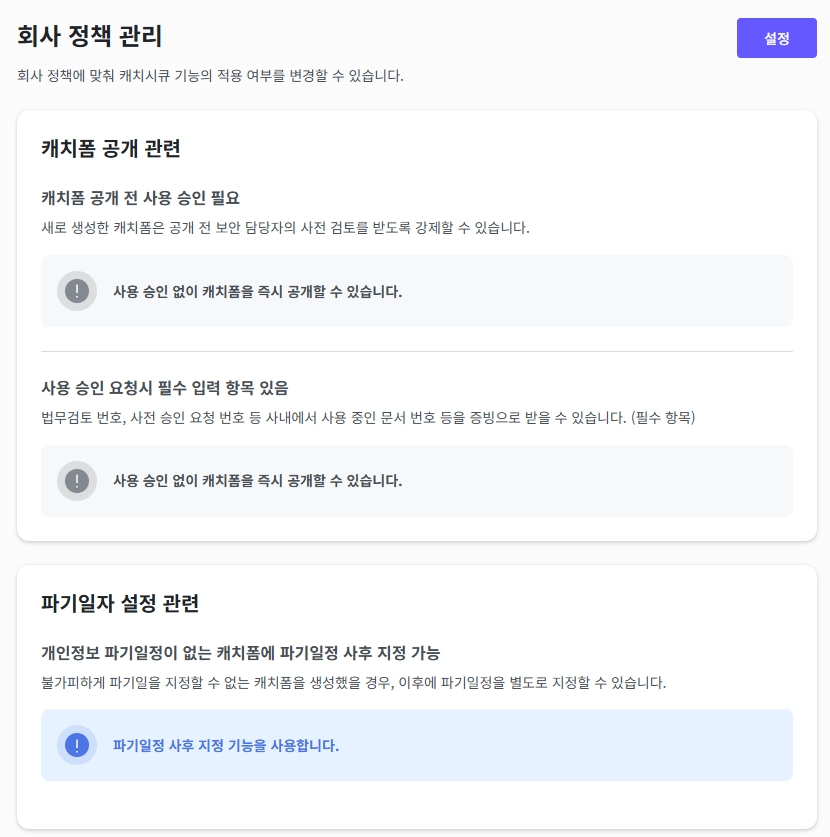Click the page subtitle about 캐치시큐 기능 적용 여부
This screenshot has height=837, width=830.
pos(210,76)
